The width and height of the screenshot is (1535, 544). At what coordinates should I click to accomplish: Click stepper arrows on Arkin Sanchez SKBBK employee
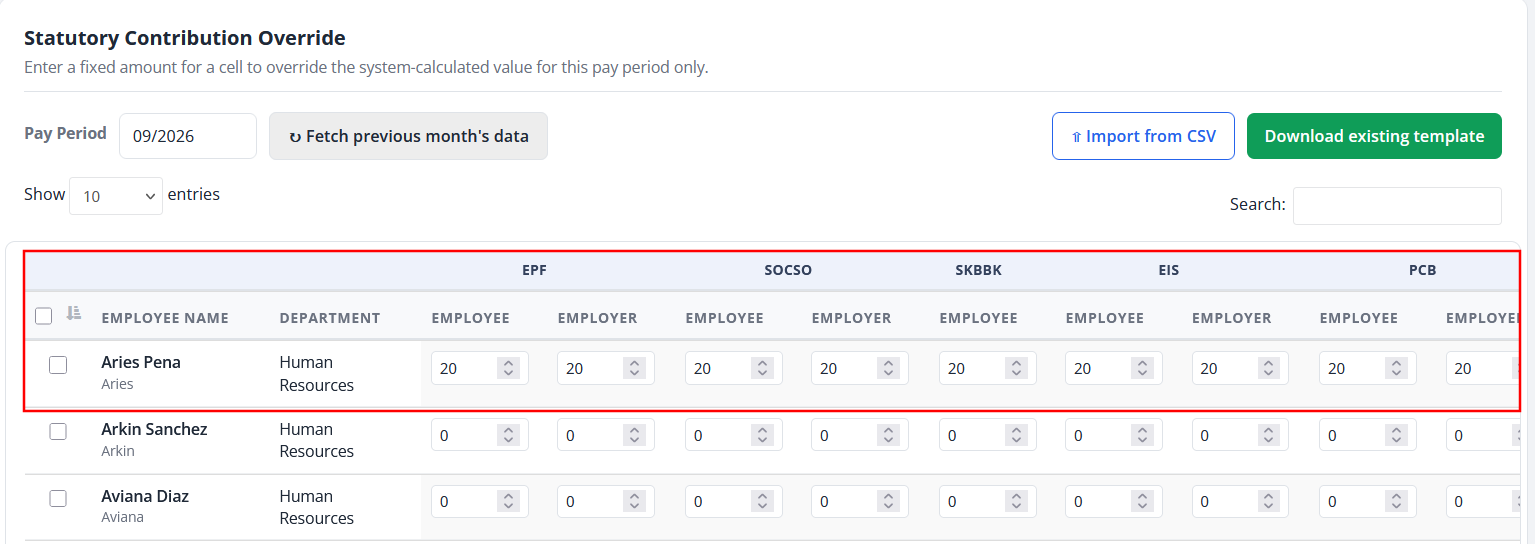click(1016, 435)
